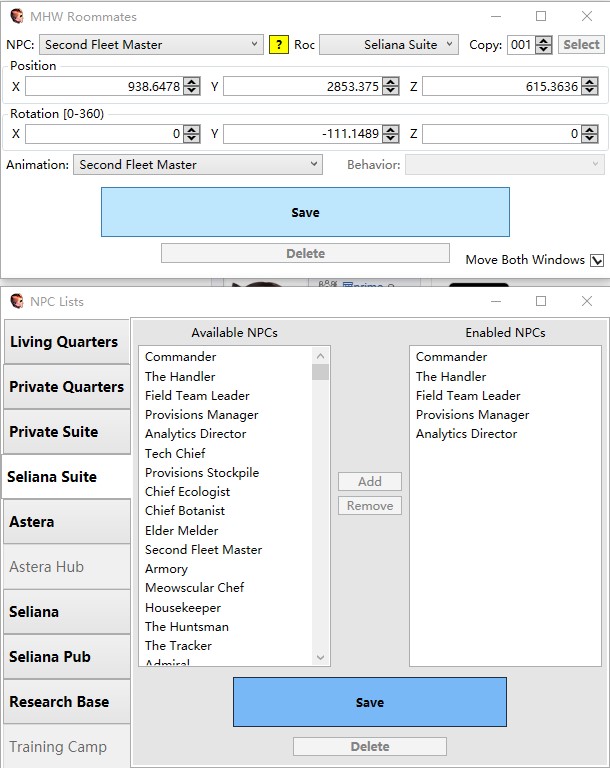Select Field Team Leader in Available NPCs
This screenshot has width=610, height=768.
pos(226,395)
